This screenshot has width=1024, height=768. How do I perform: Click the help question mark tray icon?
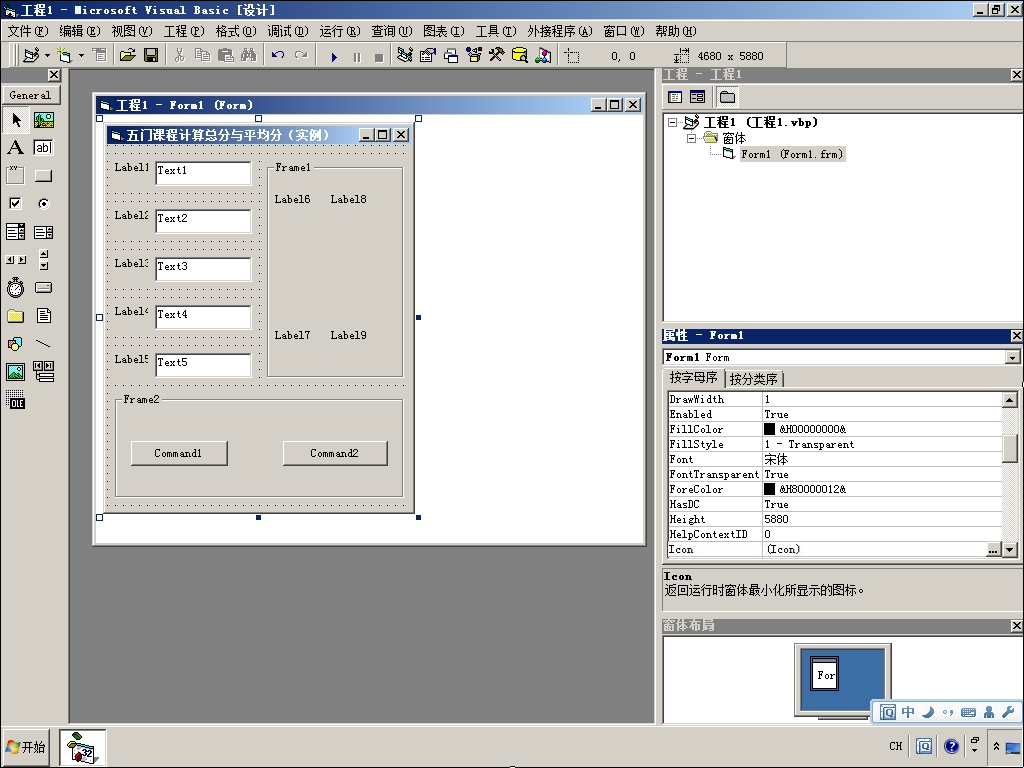pos(952,746)
